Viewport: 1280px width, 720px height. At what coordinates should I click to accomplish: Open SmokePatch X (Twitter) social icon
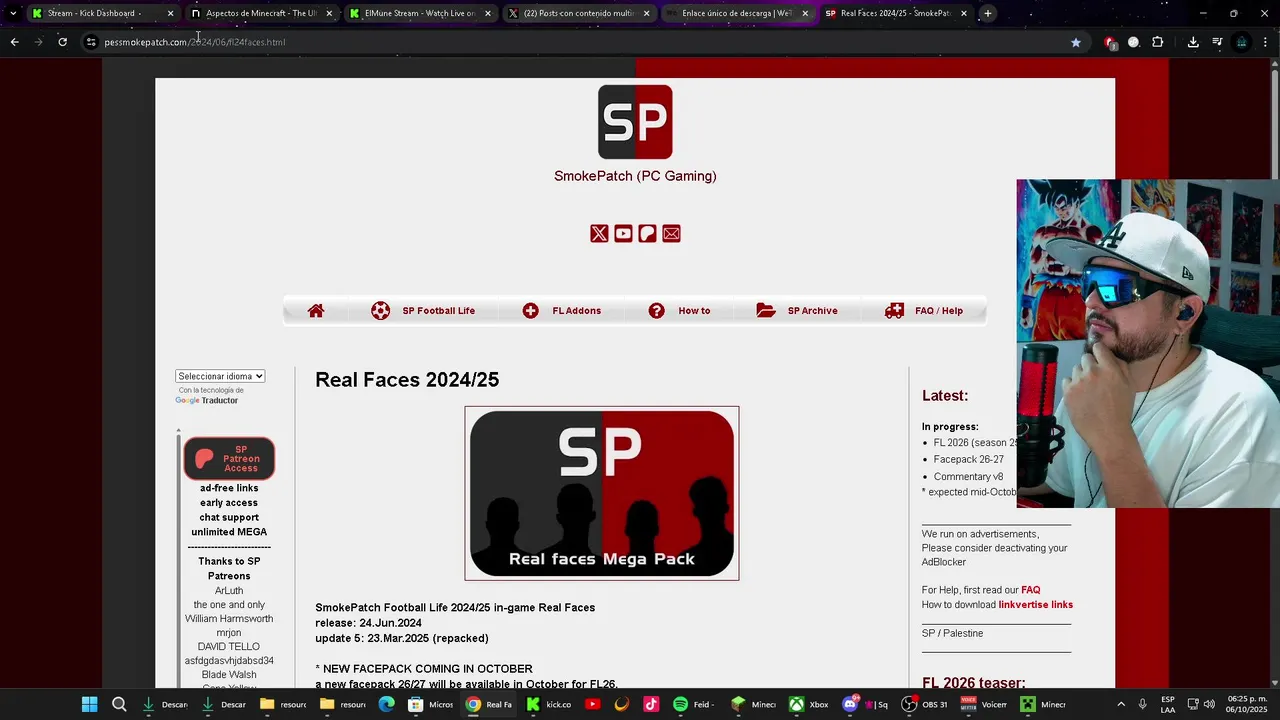599,233
